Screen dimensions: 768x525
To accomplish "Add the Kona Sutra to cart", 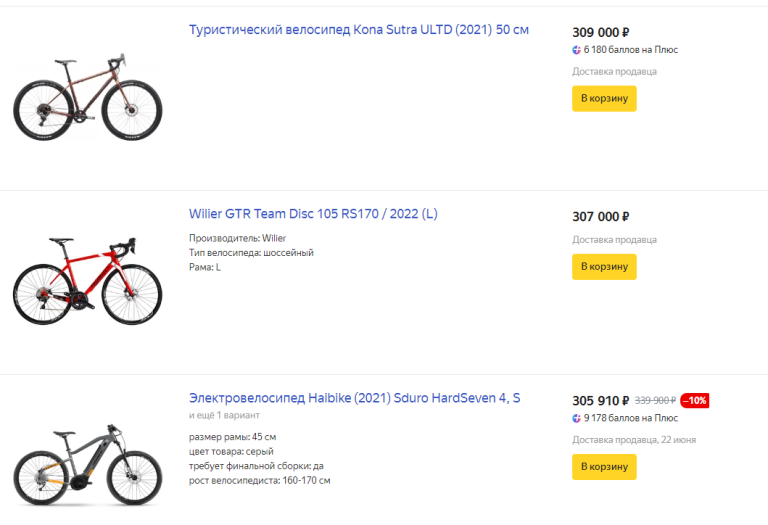I will click(604, 98).
